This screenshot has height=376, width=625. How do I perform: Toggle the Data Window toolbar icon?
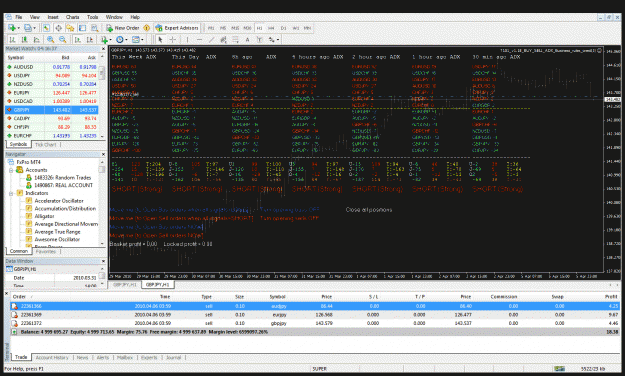pos(58,28)
